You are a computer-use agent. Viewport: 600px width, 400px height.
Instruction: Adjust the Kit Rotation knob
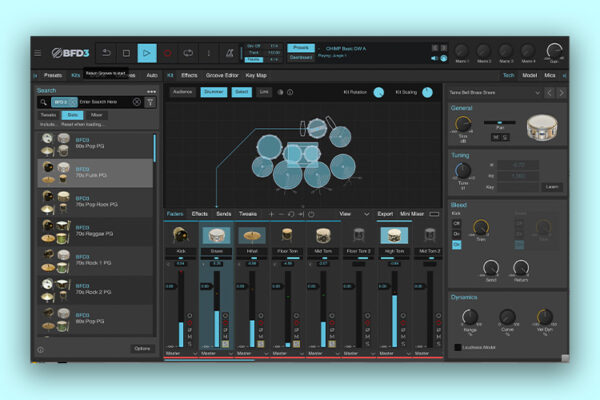click(x=378, y=92)
